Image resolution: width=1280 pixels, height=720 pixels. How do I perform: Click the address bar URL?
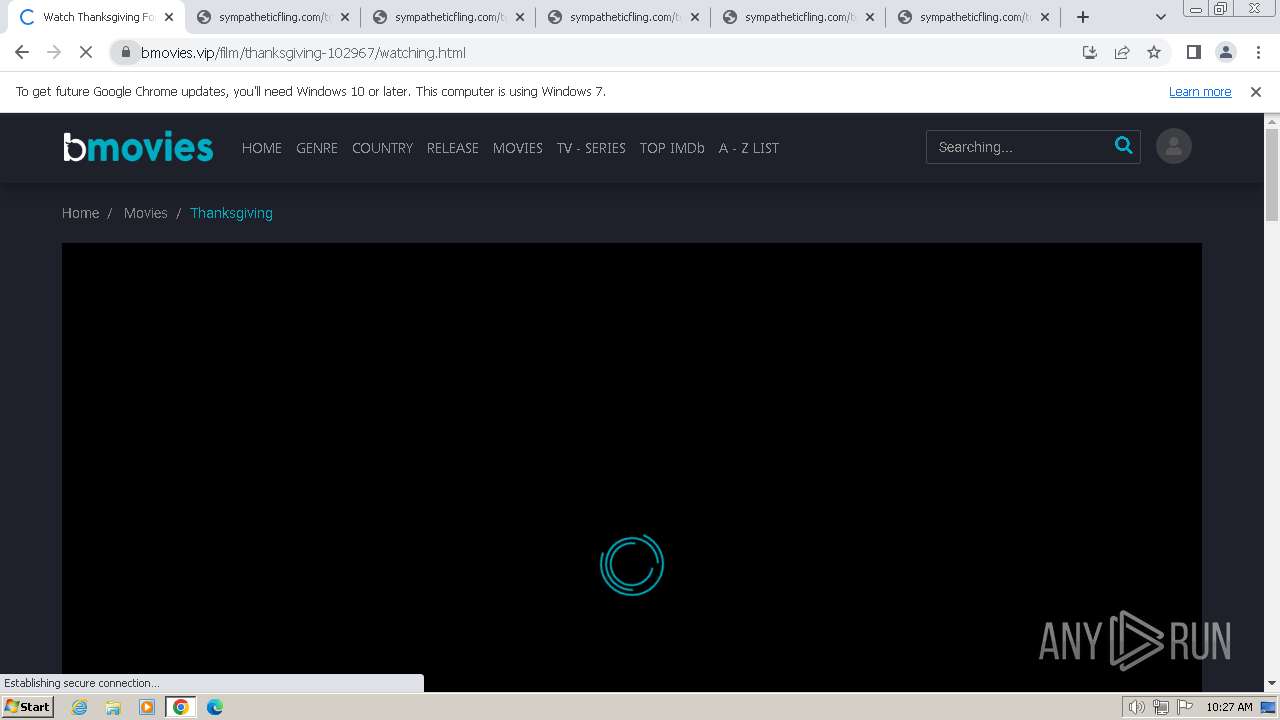point(303,53)
